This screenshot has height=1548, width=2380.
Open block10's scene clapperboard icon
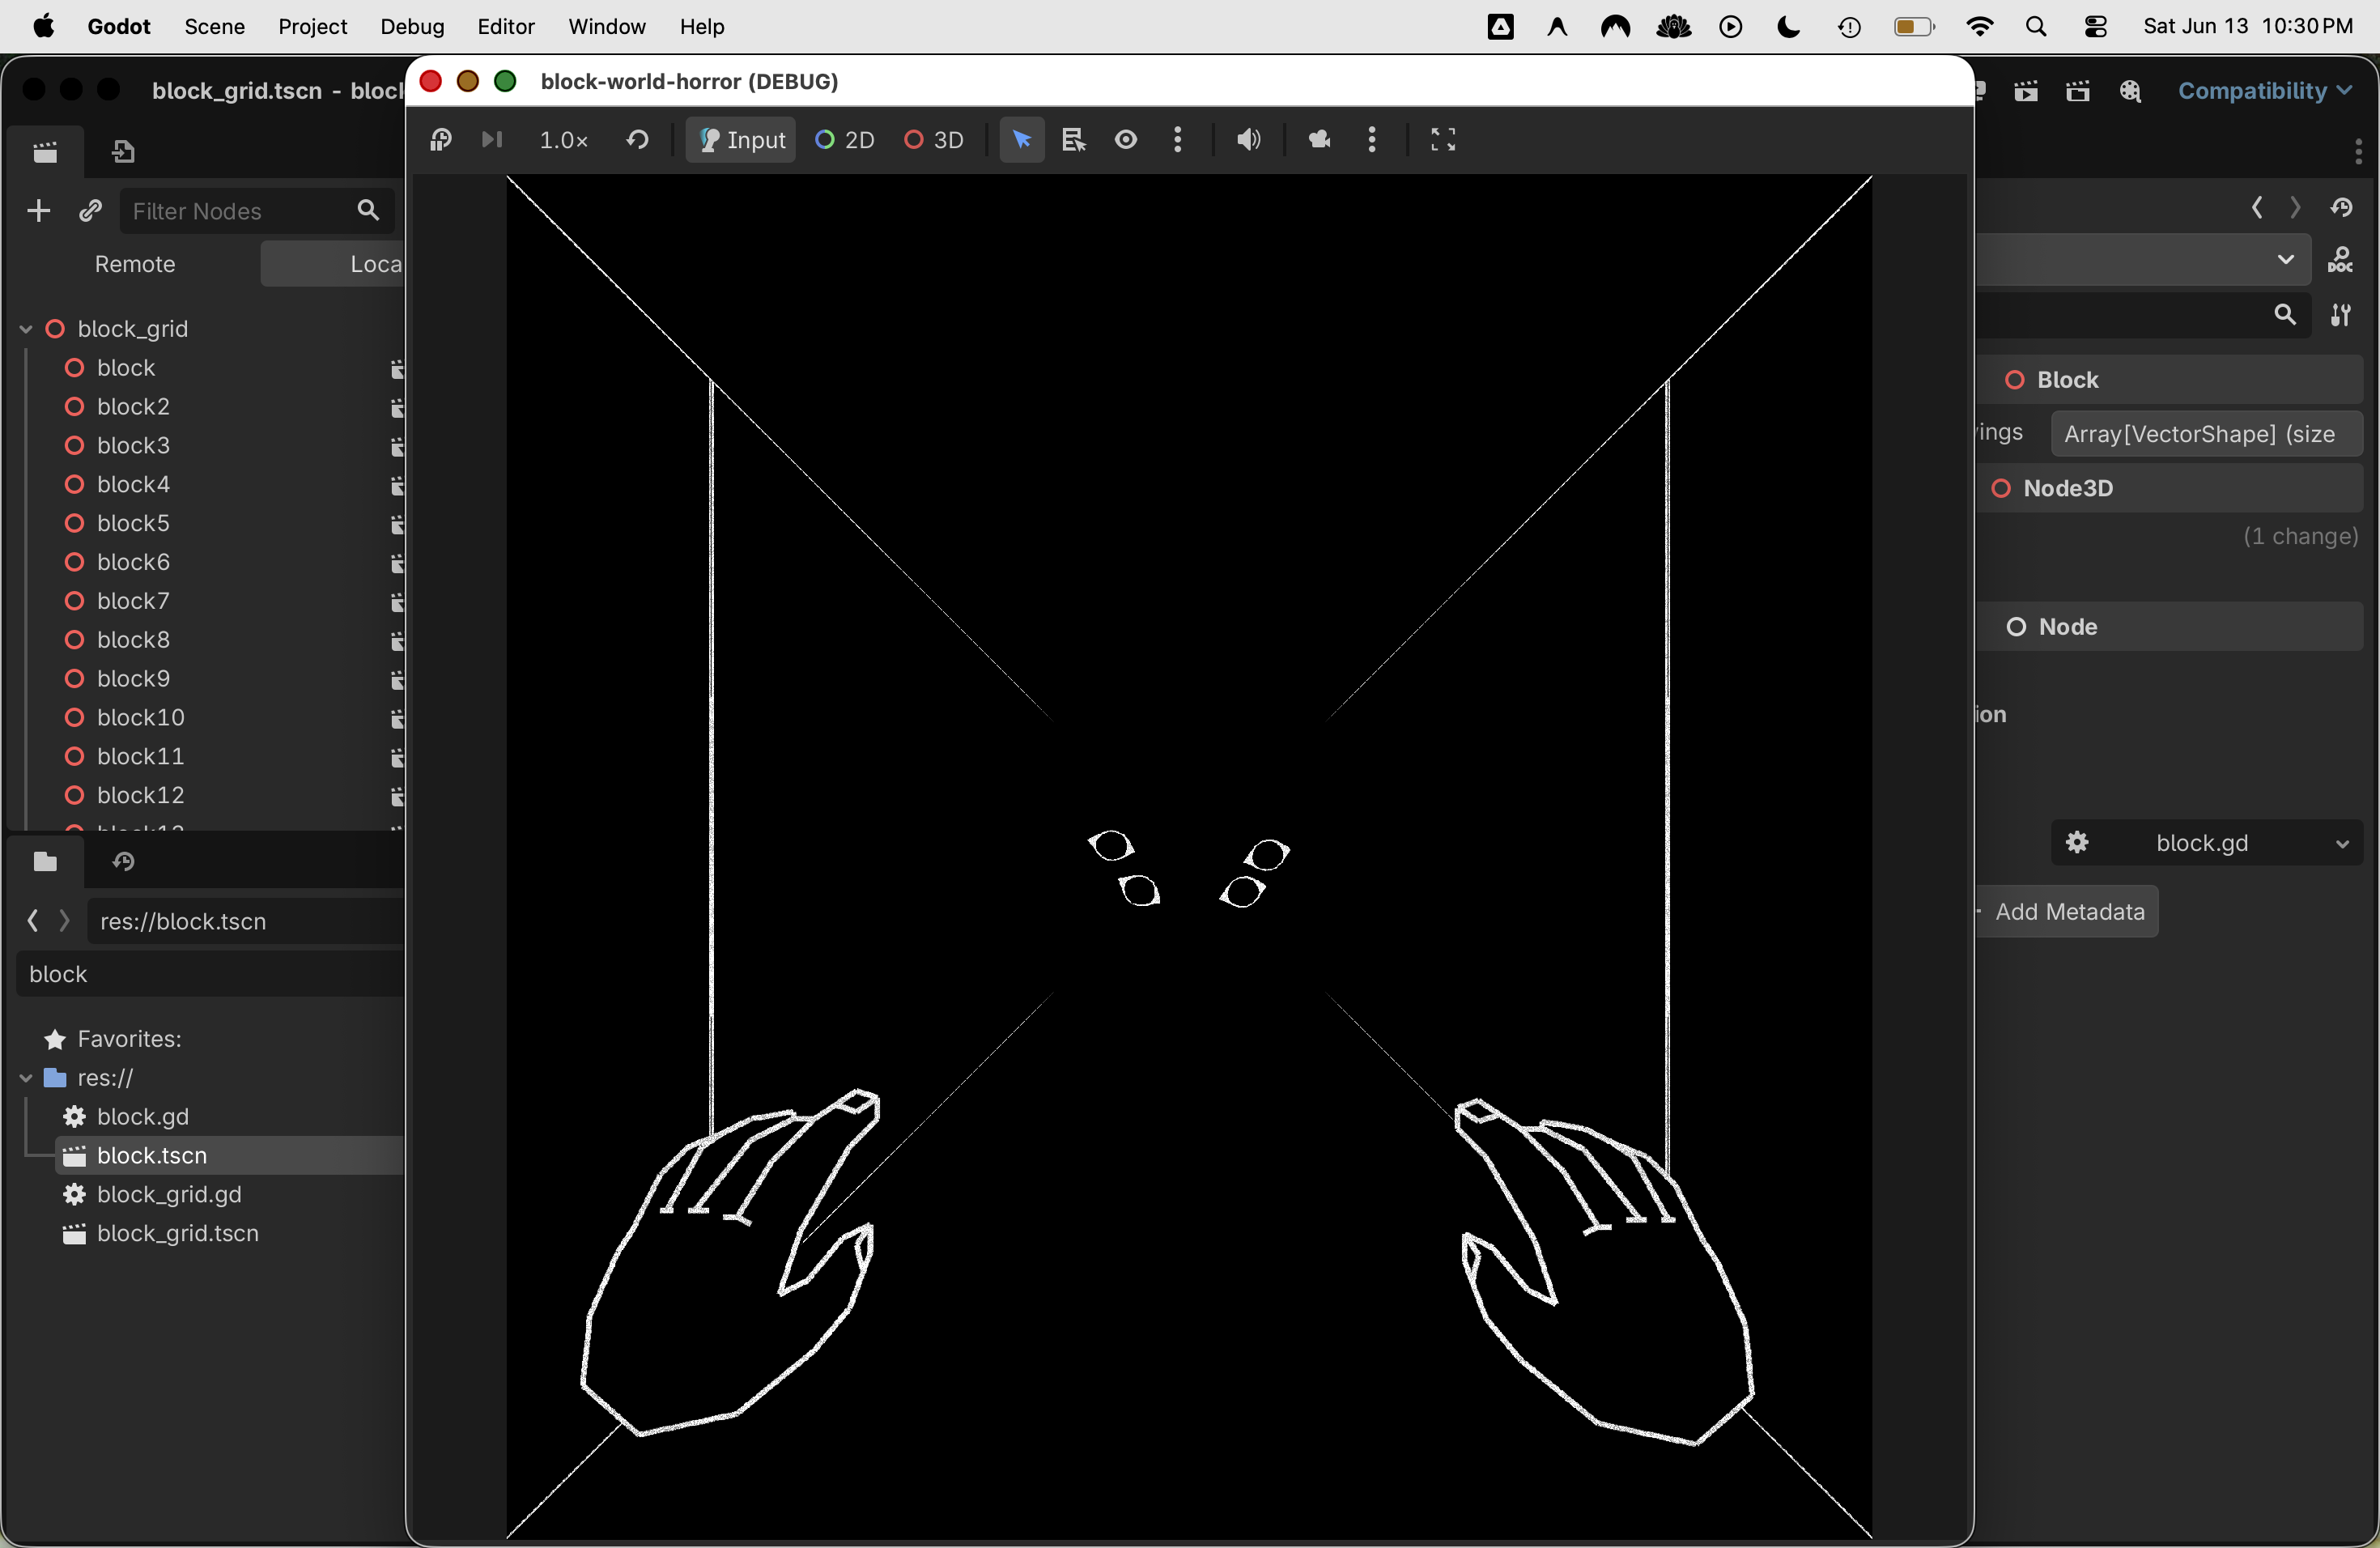[397, 718]
